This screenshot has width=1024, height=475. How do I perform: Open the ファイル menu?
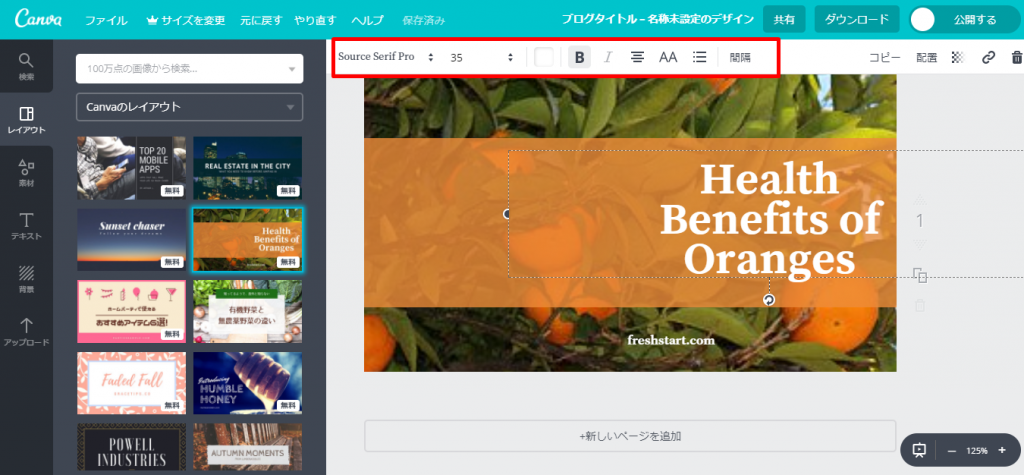(106, 20)
